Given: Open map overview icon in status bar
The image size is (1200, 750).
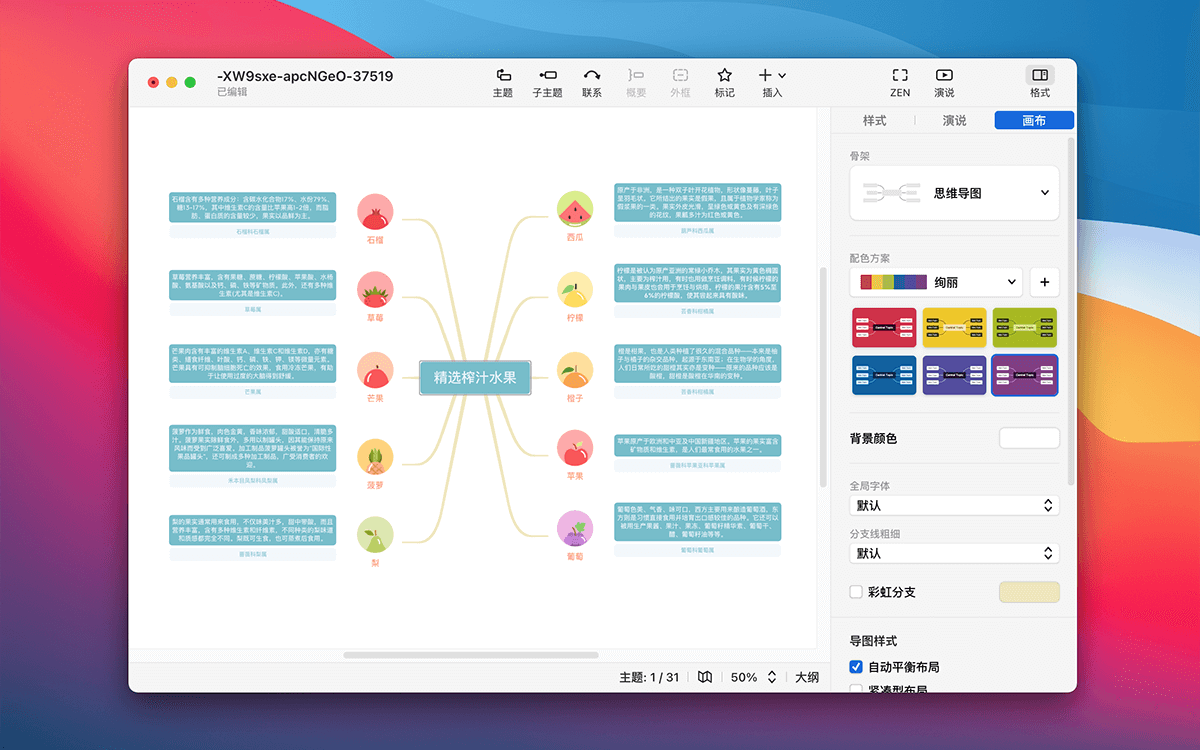Looking at the screenshot, I should pyautogui.click(x=705, y=677).
